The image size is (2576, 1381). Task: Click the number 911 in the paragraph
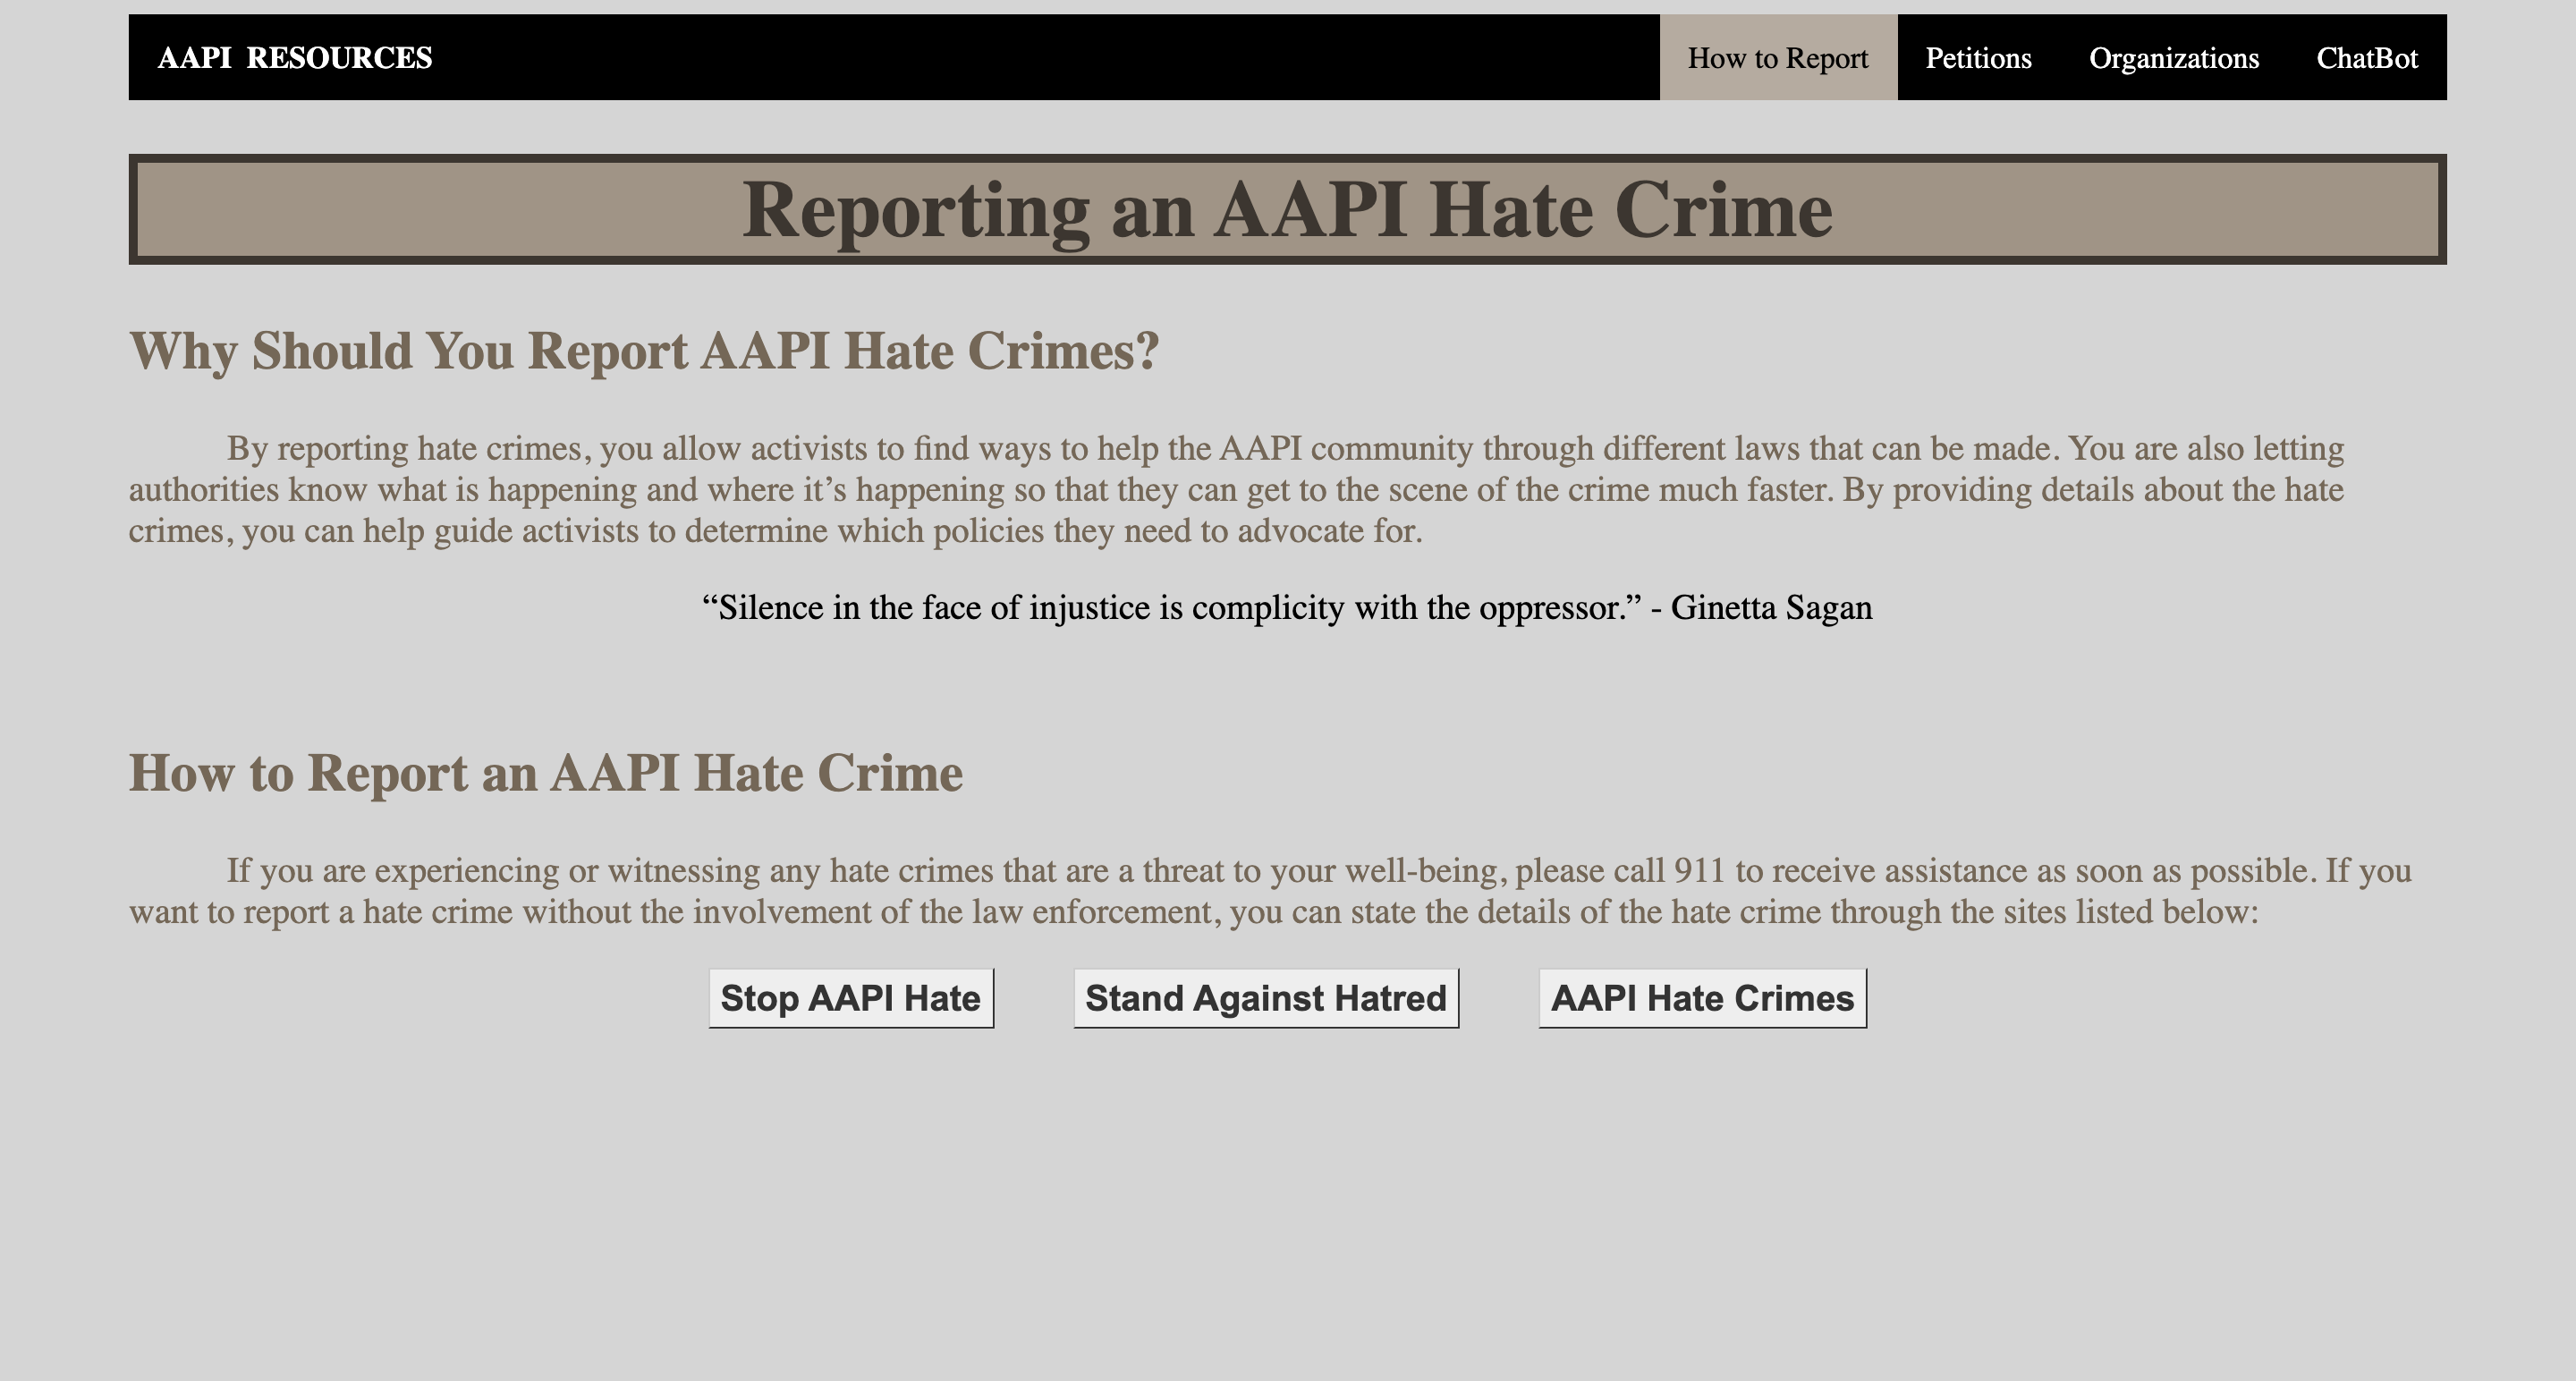click(1699, 871)
